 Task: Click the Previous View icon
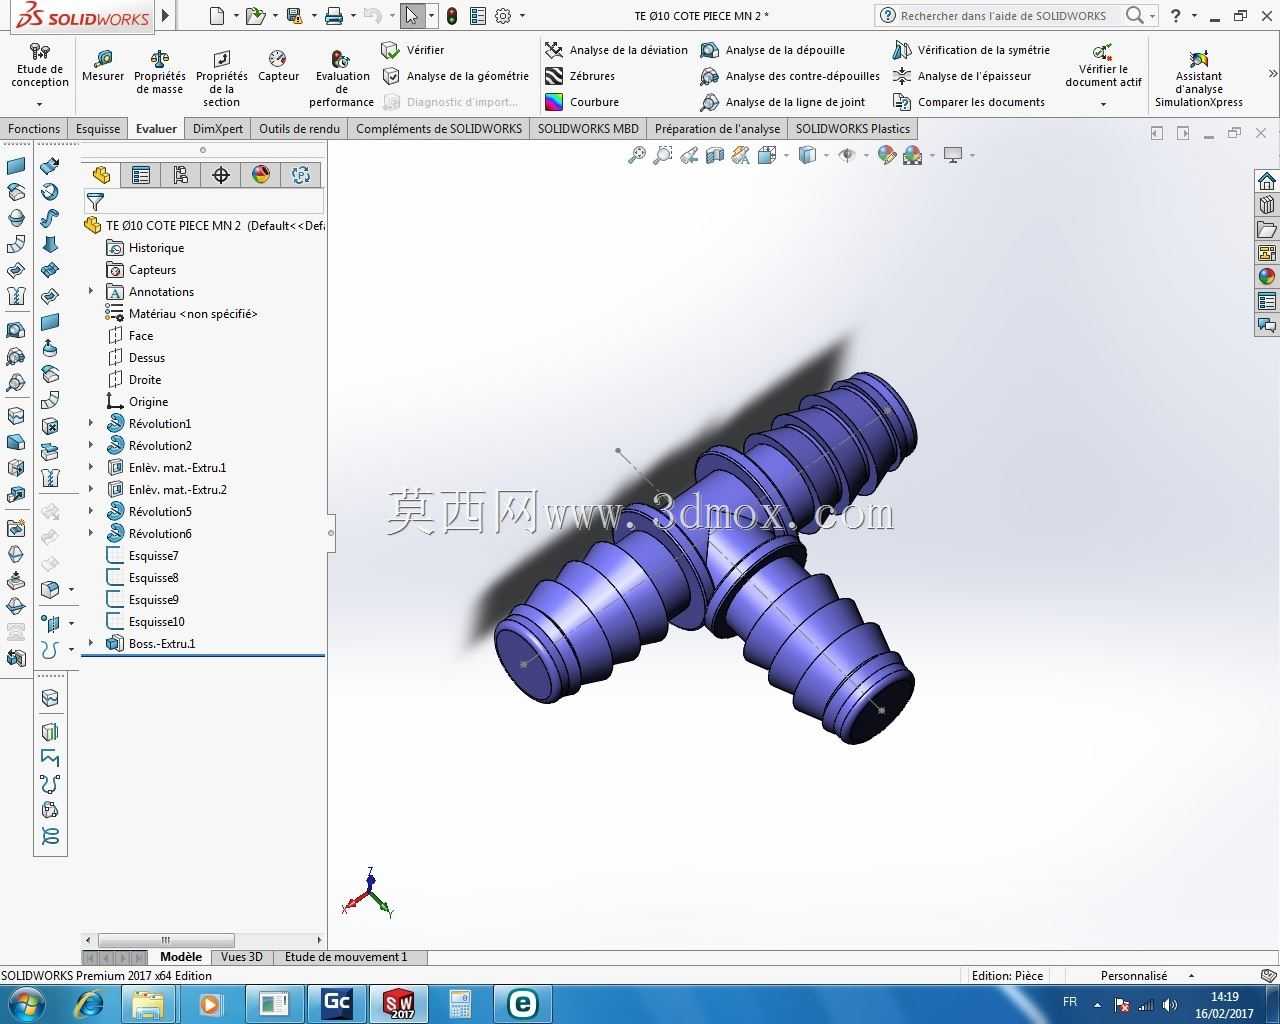(688, 155)
